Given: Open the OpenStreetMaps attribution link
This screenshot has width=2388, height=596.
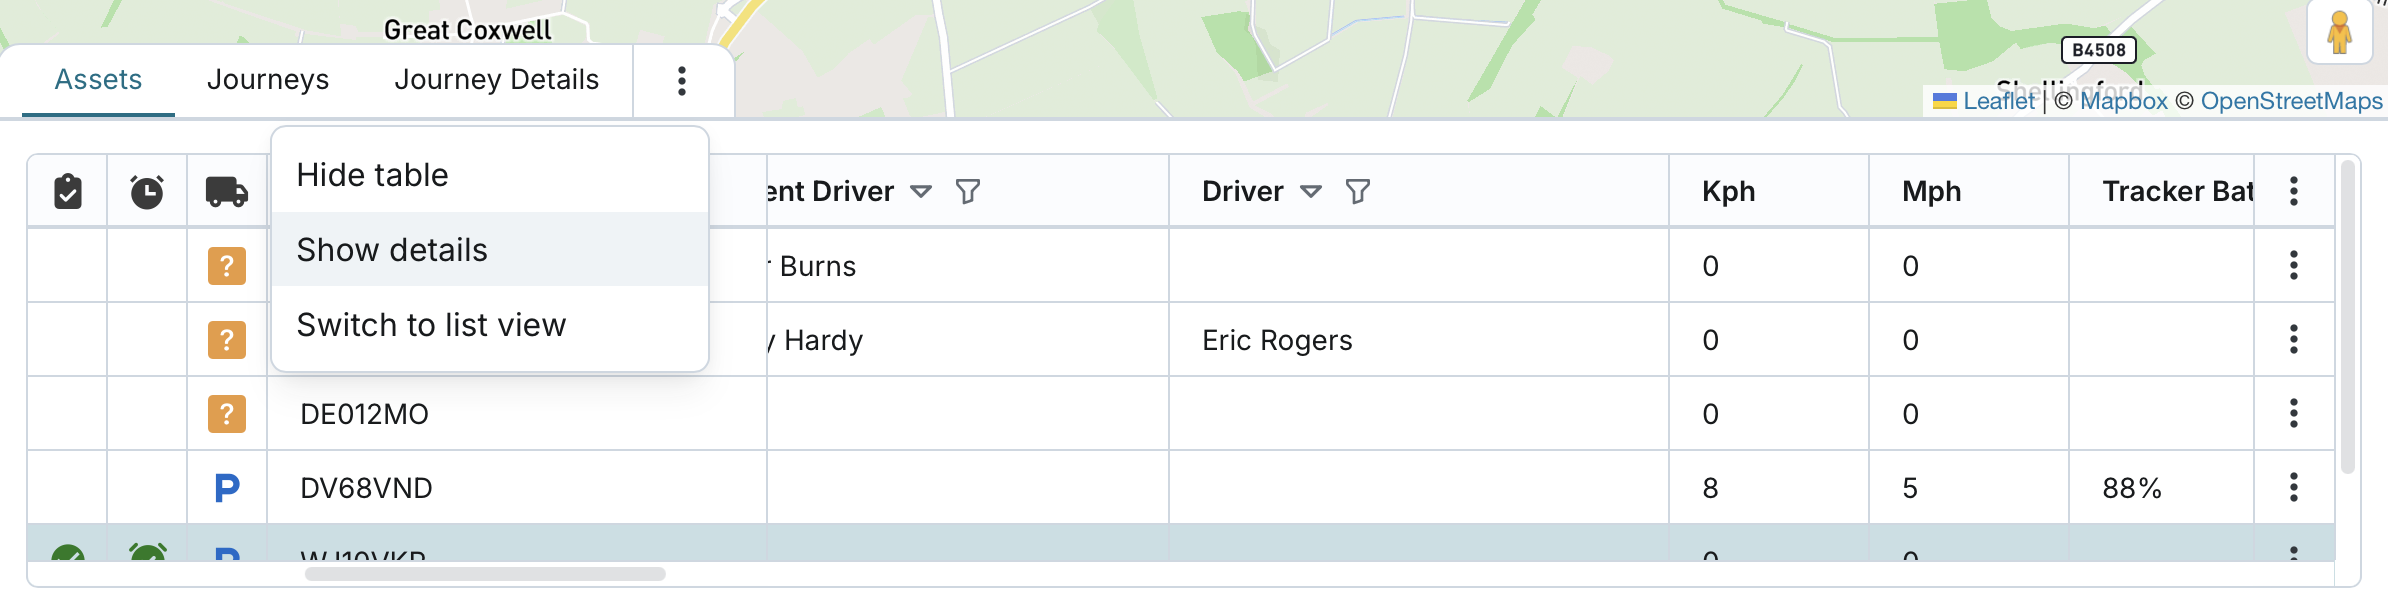Looking at the screenshot, I should (x=2291, y=101).
